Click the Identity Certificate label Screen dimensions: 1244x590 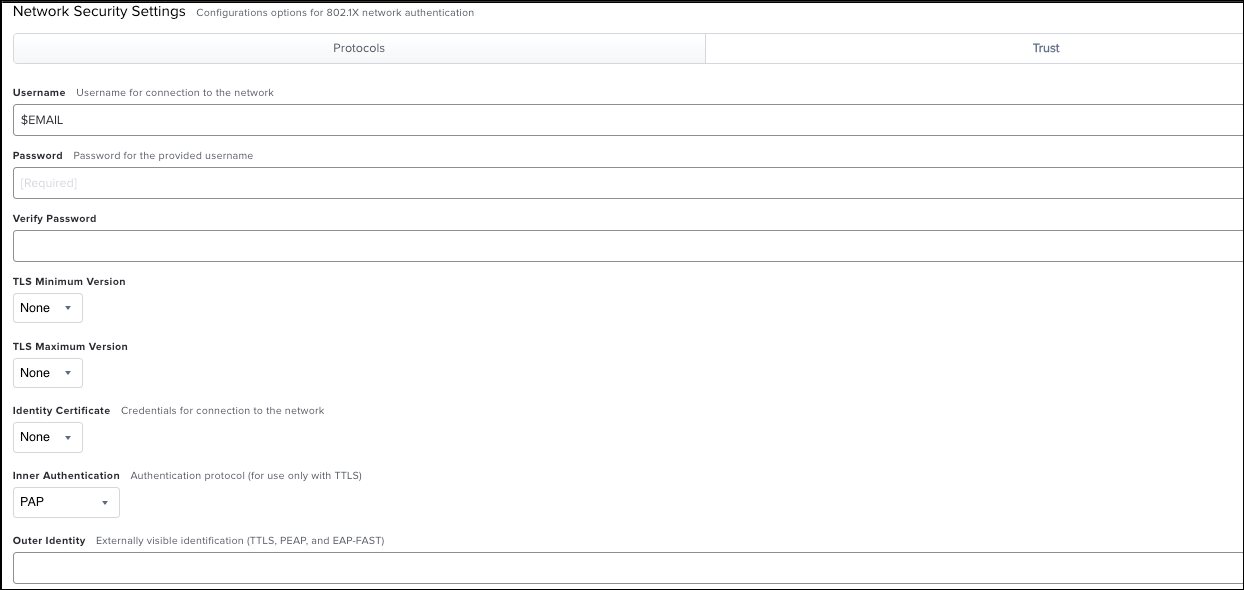click(62, 411)
